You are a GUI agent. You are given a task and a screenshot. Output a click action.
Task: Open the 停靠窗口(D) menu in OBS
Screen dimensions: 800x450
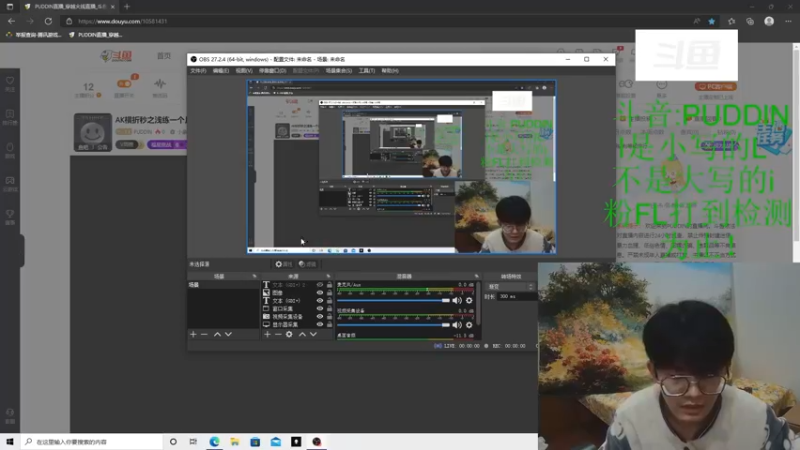(272, 71)
